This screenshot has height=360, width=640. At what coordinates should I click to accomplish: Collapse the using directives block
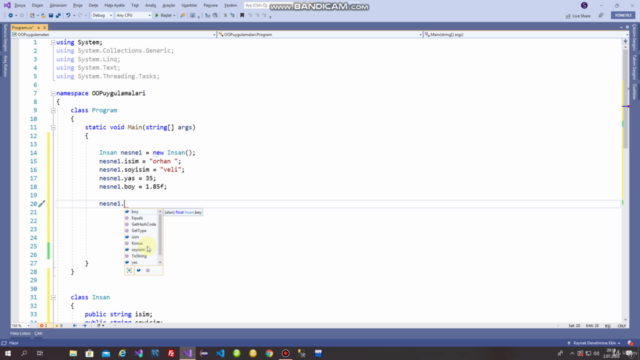tap(53, 42)
